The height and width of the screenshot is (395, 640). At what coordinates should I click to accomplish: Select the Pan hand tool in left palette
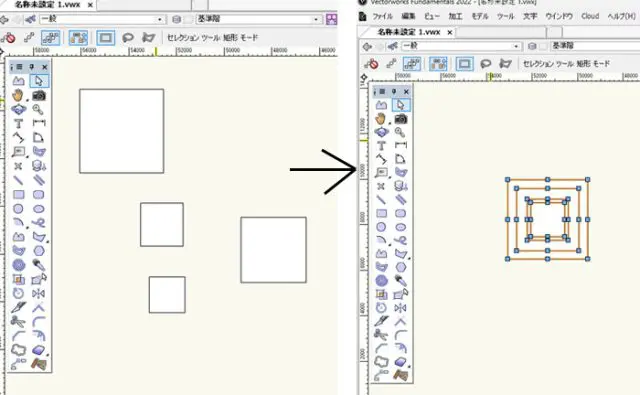point(18,95)
